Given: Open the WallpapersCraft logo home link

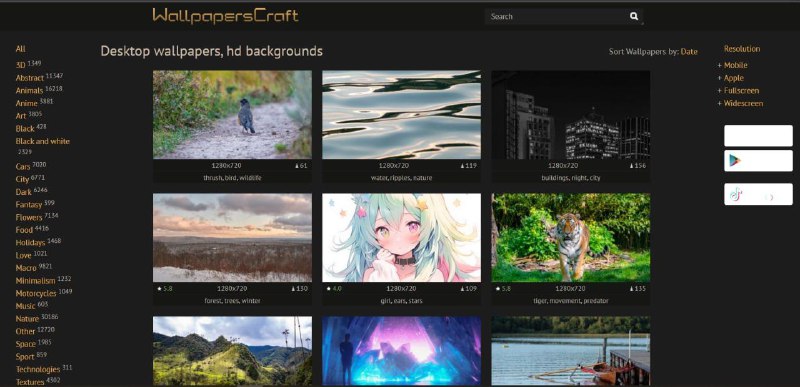Looking at the screenshot, I should pos(225,15).
